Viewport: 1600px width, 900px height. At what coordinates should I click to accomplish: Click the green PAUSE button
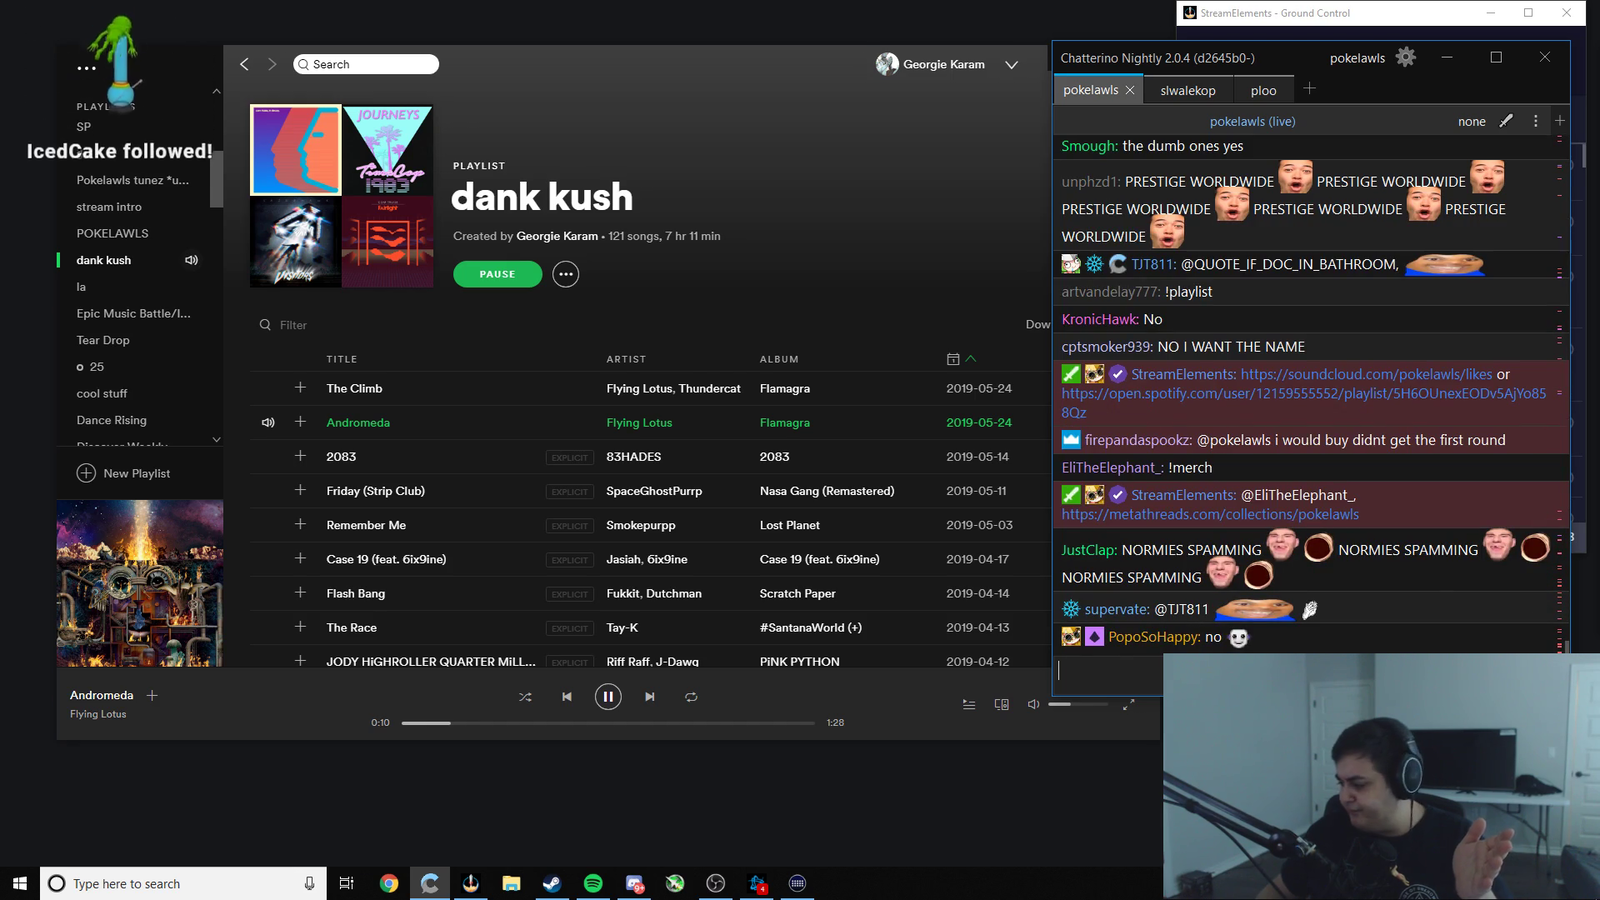pyautogui.click(x=497, y=274)
